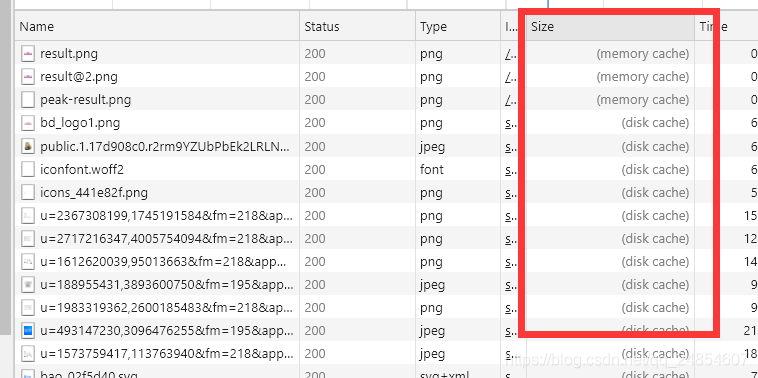Click the file icon for result@2.png

click(28, 77)
